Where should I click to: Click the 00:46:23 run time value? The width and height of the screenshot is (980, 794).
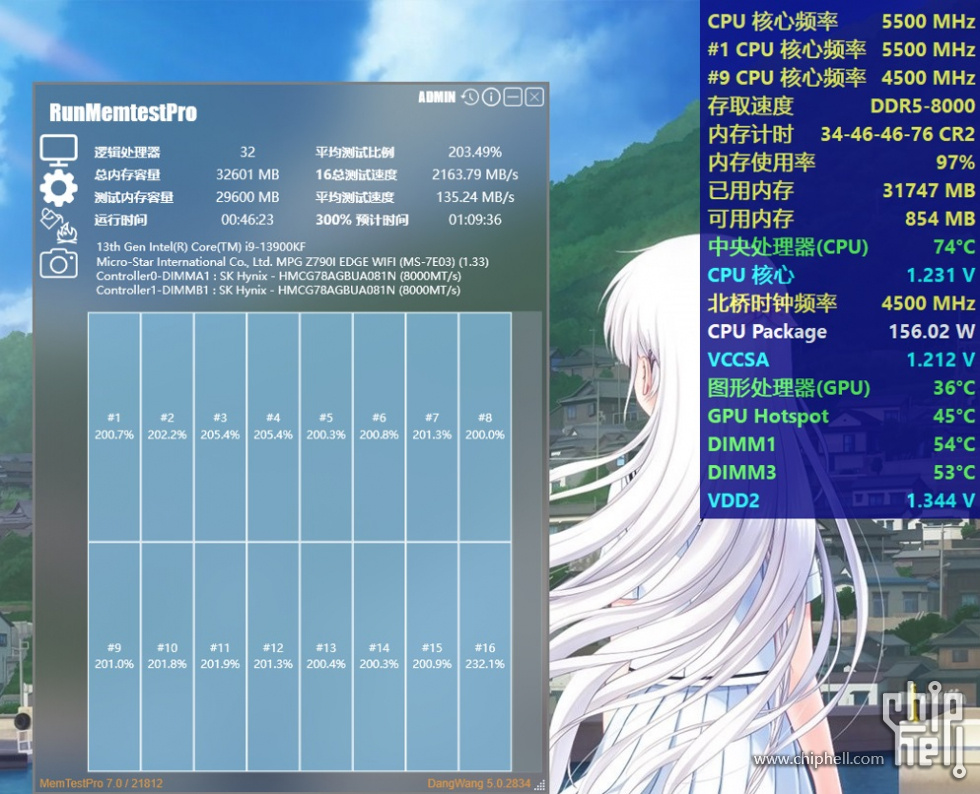(248, 219)
